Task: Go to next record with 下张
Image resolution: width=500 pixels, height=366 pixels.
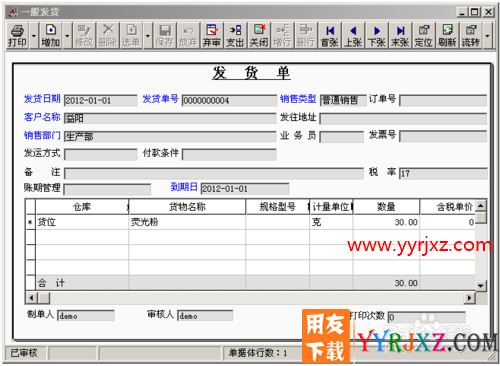Action: 377,35
